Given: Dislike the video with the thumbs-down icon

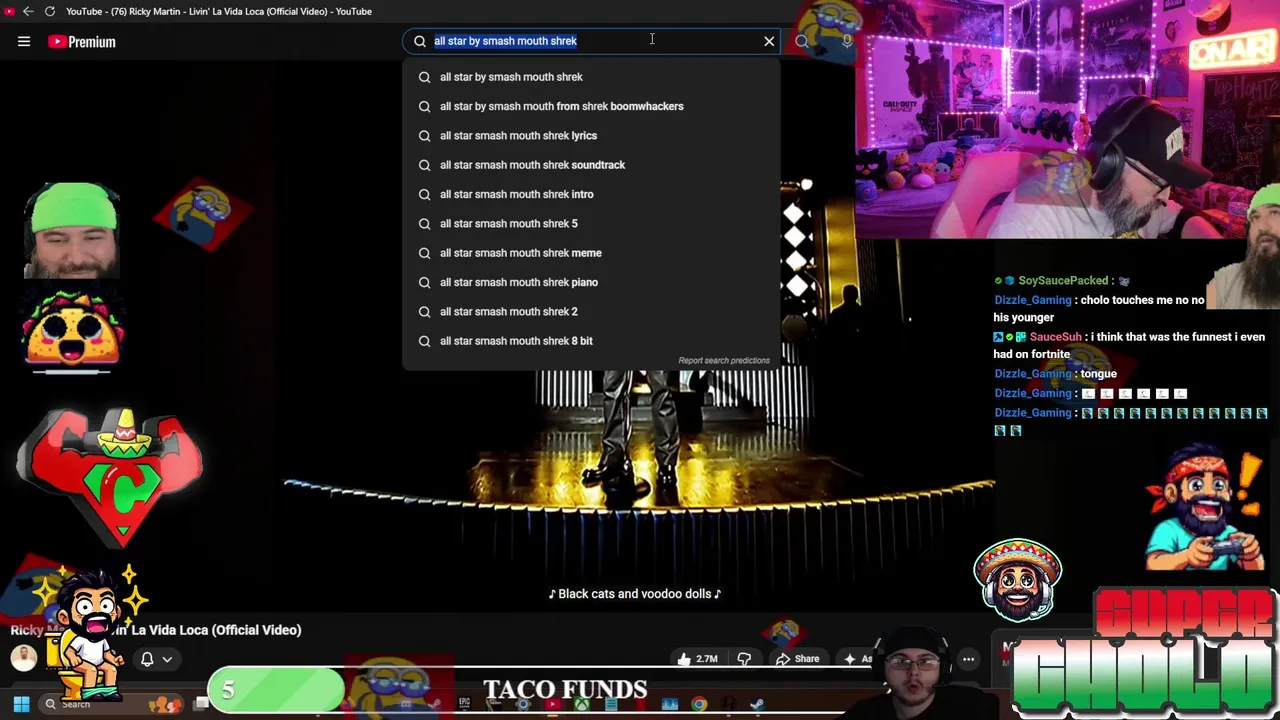Looking at the screenshot, I should 744,659.
